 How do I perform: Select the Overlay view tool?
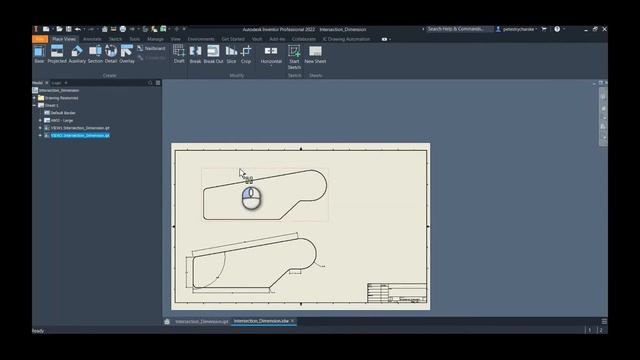[127, 54]
